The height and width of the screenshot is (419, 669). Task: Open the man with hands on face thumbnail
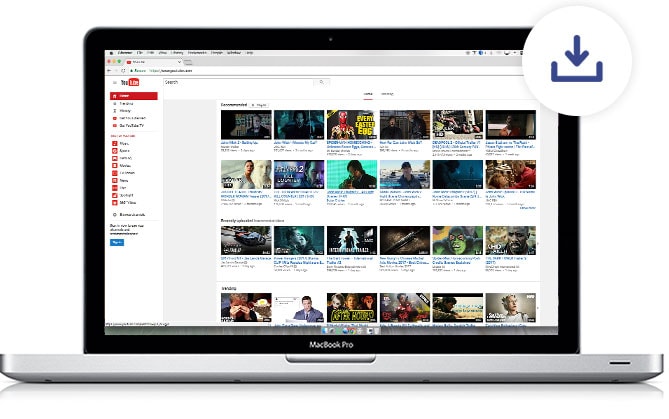[246, 307]
